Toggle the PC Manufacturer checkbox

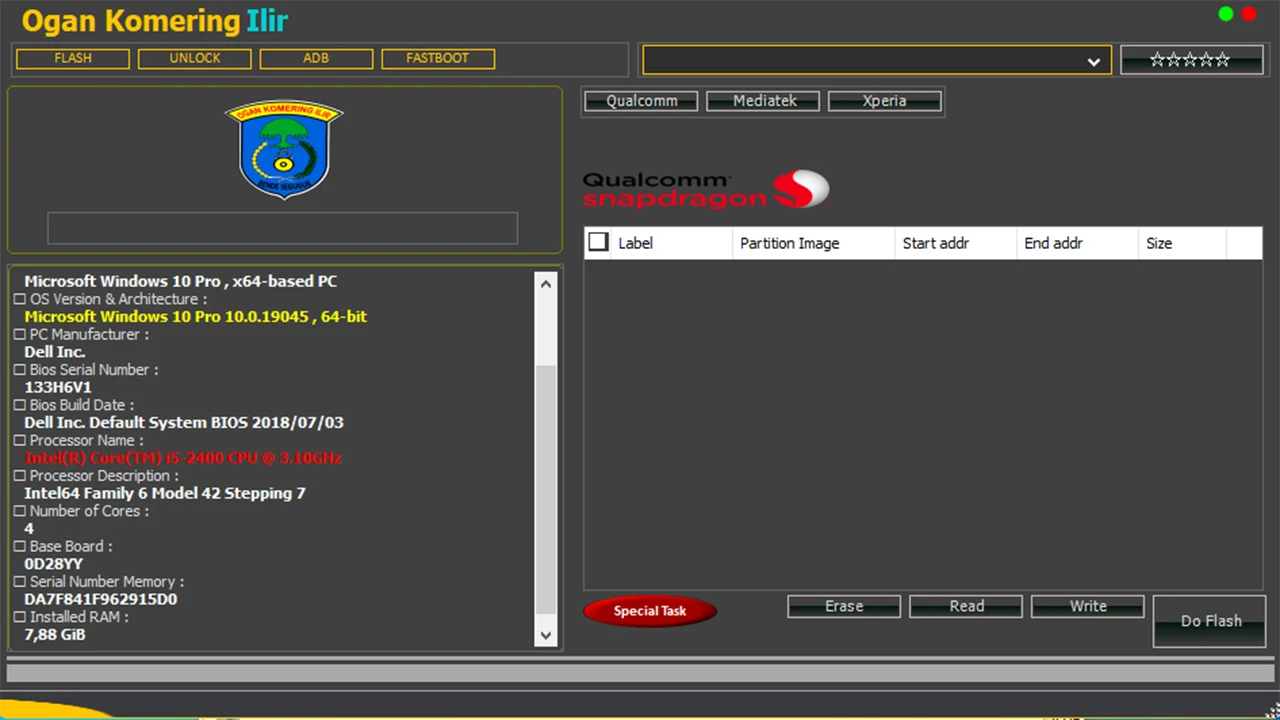click(19, 334)
